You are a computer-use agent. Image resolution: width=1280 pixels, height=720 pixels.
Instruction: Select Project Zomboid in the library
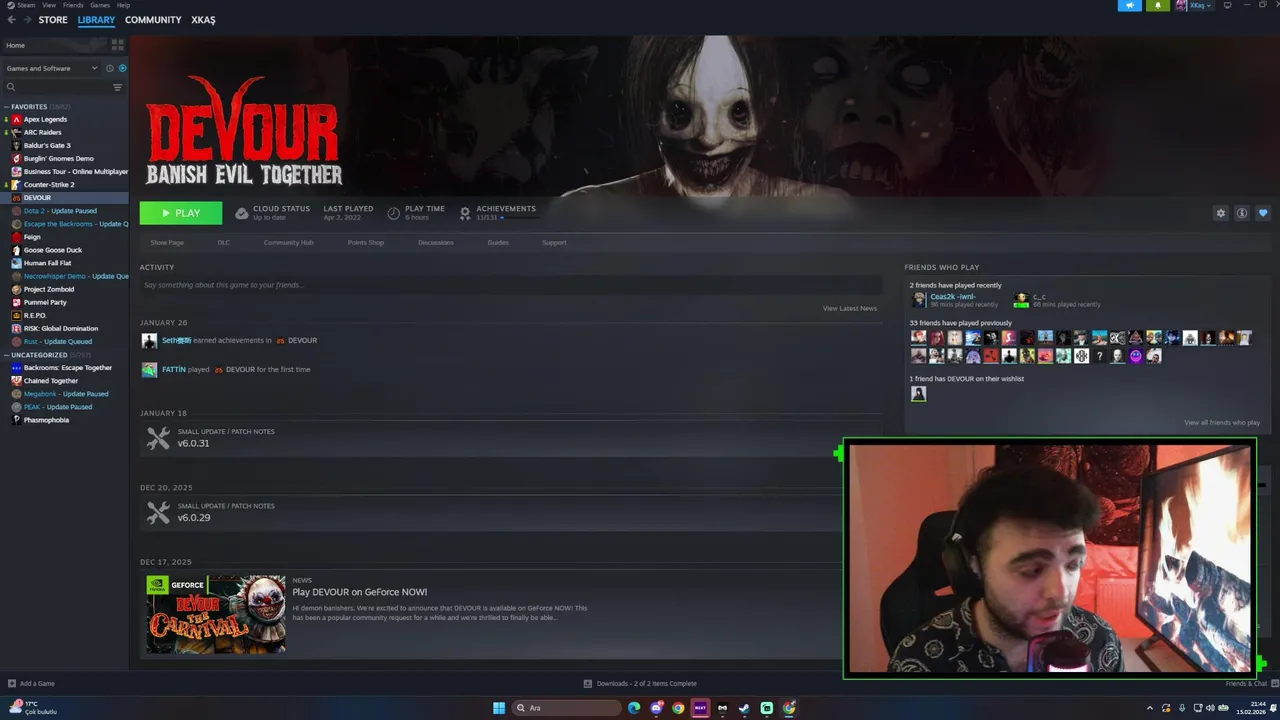point(49,289)
